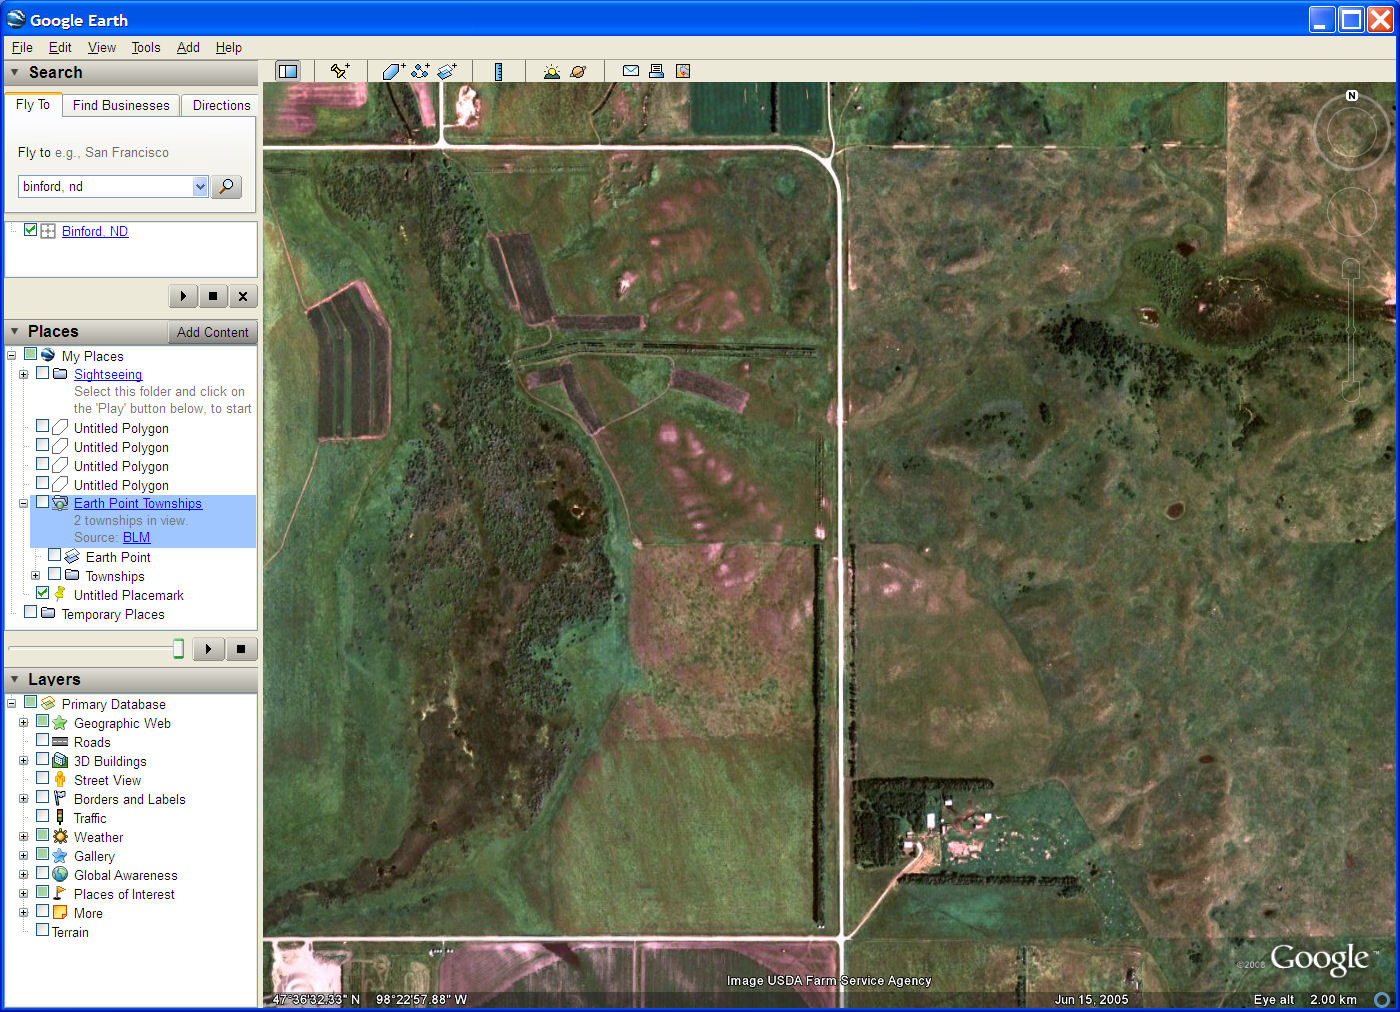Check the Earth Point Townships checkbox
The height and width of the screenshot is (1012, 1400).
coord(42,502)
